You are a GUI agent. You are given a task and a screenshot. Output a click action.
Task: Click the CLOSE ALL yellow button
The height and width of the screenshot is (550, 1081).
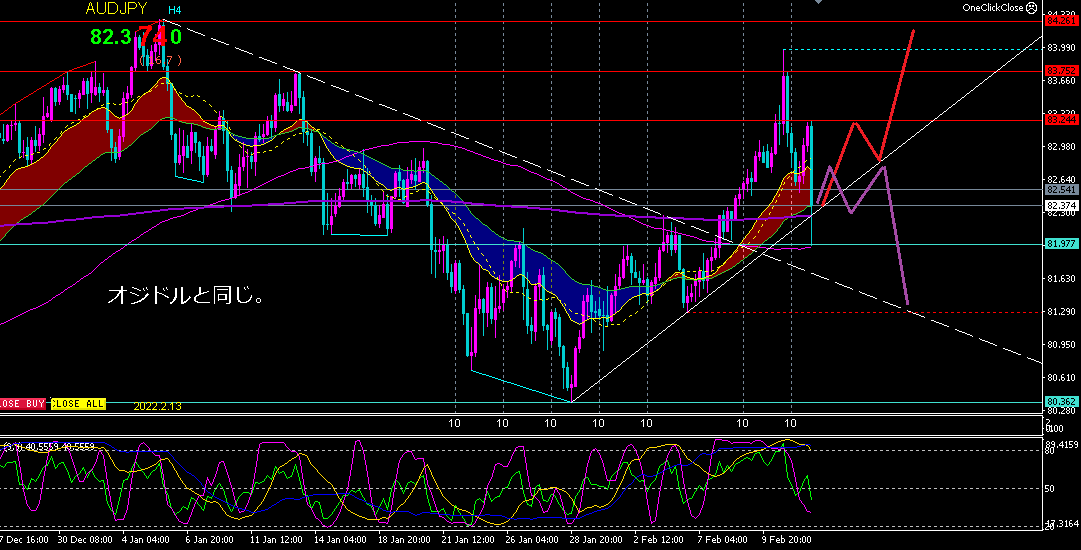(79, 404)
